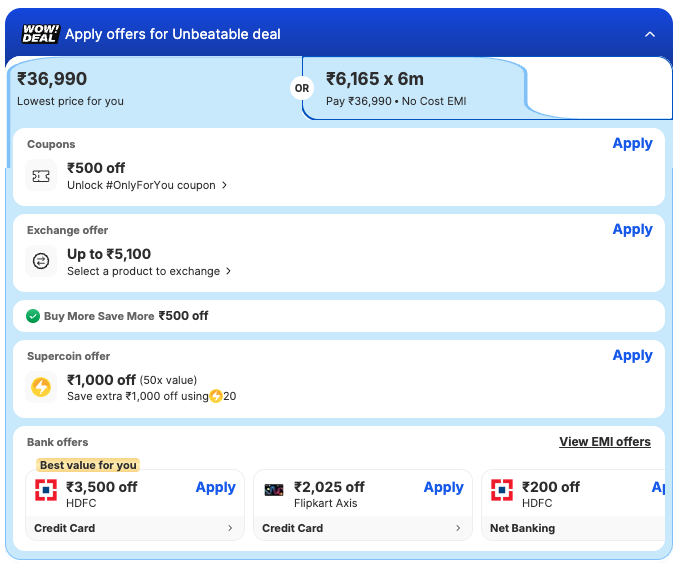Click the coupon ticket icon
678x566 pixels.
point(41,176)
